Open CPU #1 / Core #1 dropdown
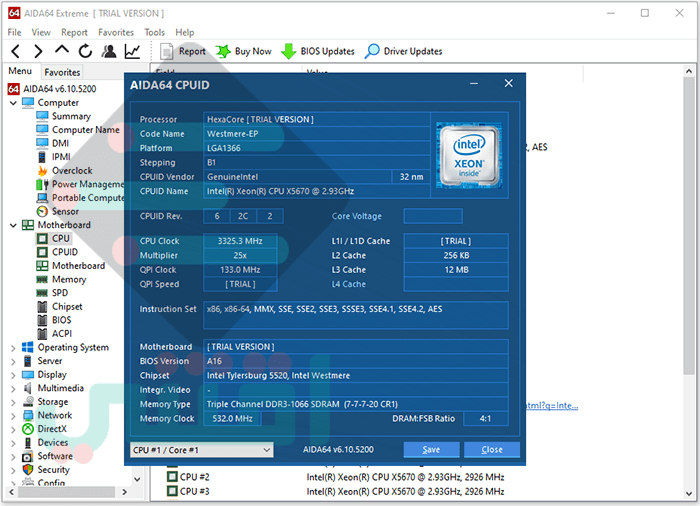Screen dimensions: 700x506 click(x=202, y=450)
